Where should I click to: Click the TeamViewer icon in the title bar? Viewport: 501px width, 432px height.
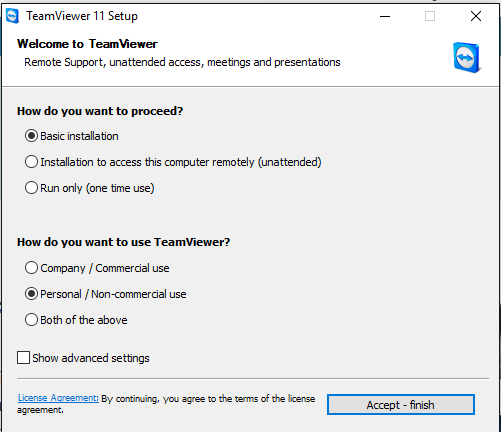pyautogui.click(x=13, y=16)
